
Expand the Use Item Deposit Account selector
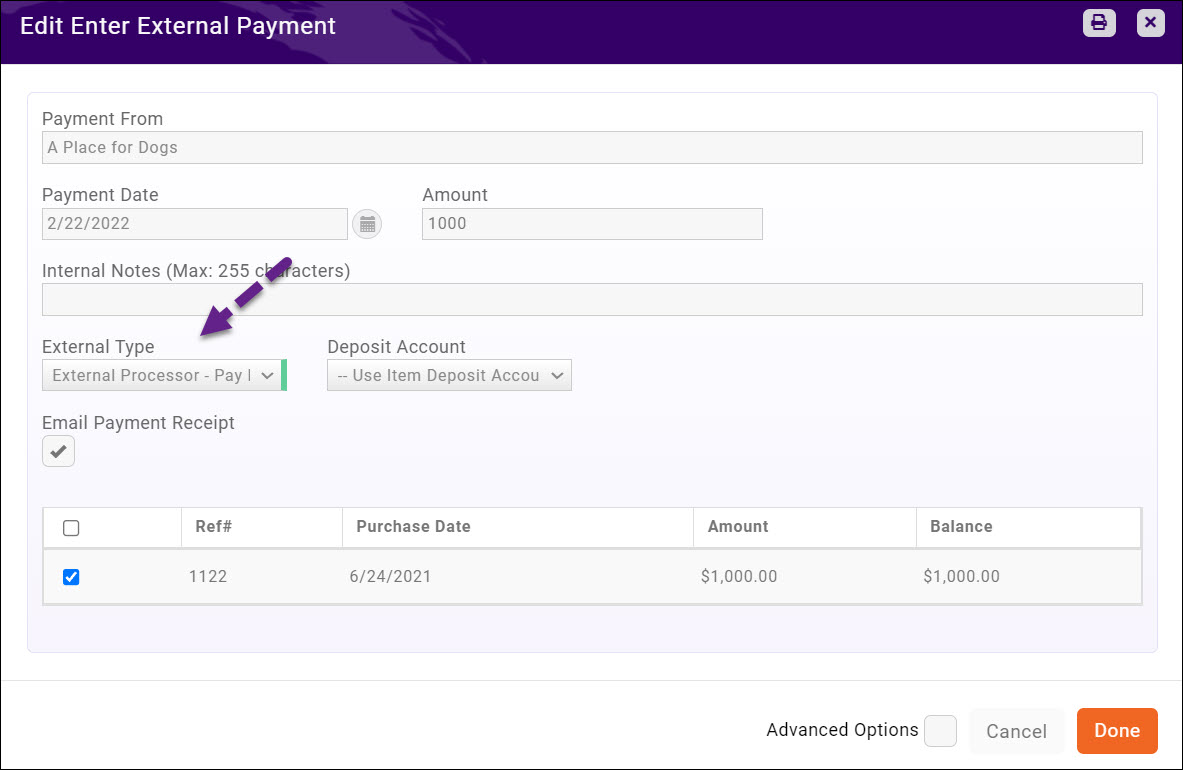(x=449, y=375)
